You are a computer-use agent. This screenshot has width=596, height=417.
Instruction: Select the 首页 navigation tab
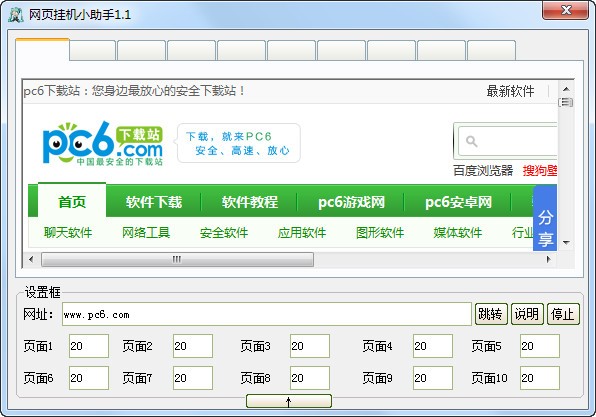pos(72,201)
